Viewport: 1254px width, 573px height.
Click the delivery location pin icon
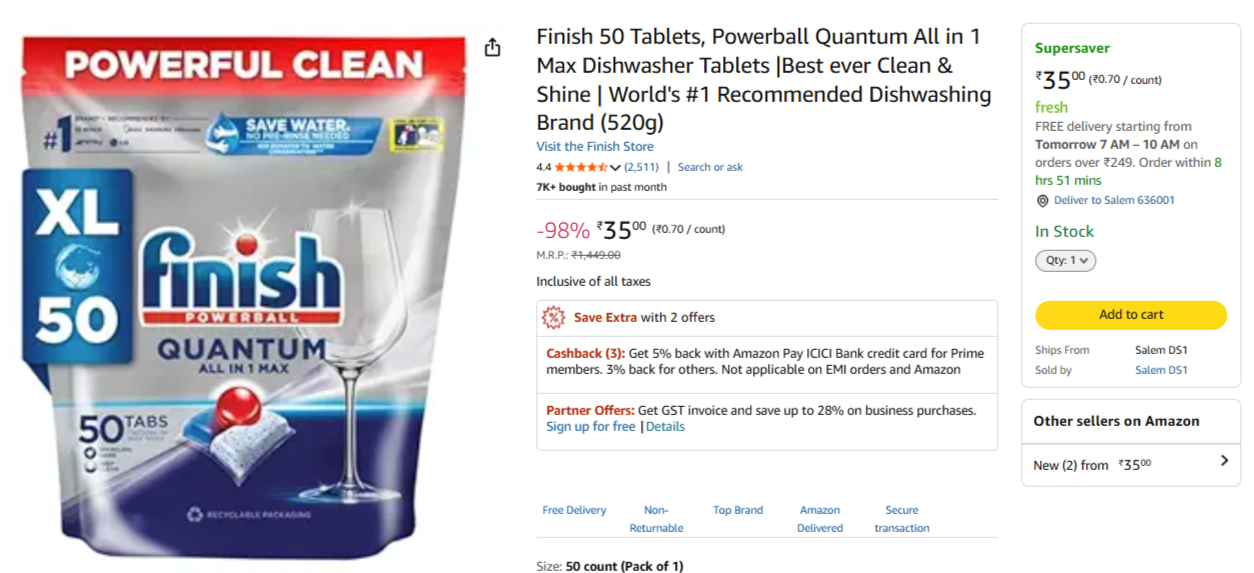[x=1042, y=201]
